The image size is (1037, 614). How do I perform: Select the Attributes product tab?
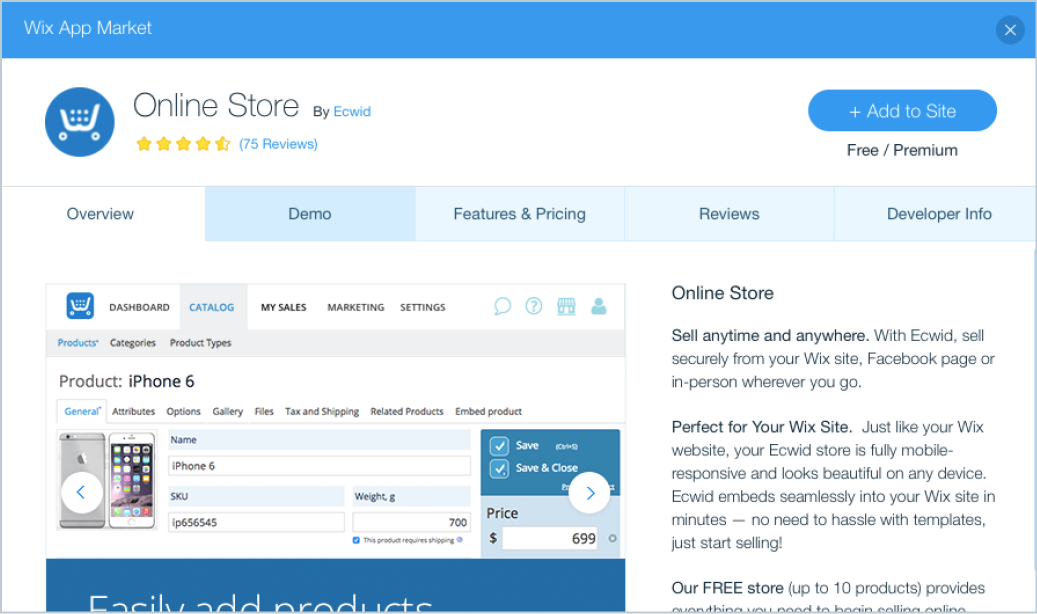pos(134,411)
